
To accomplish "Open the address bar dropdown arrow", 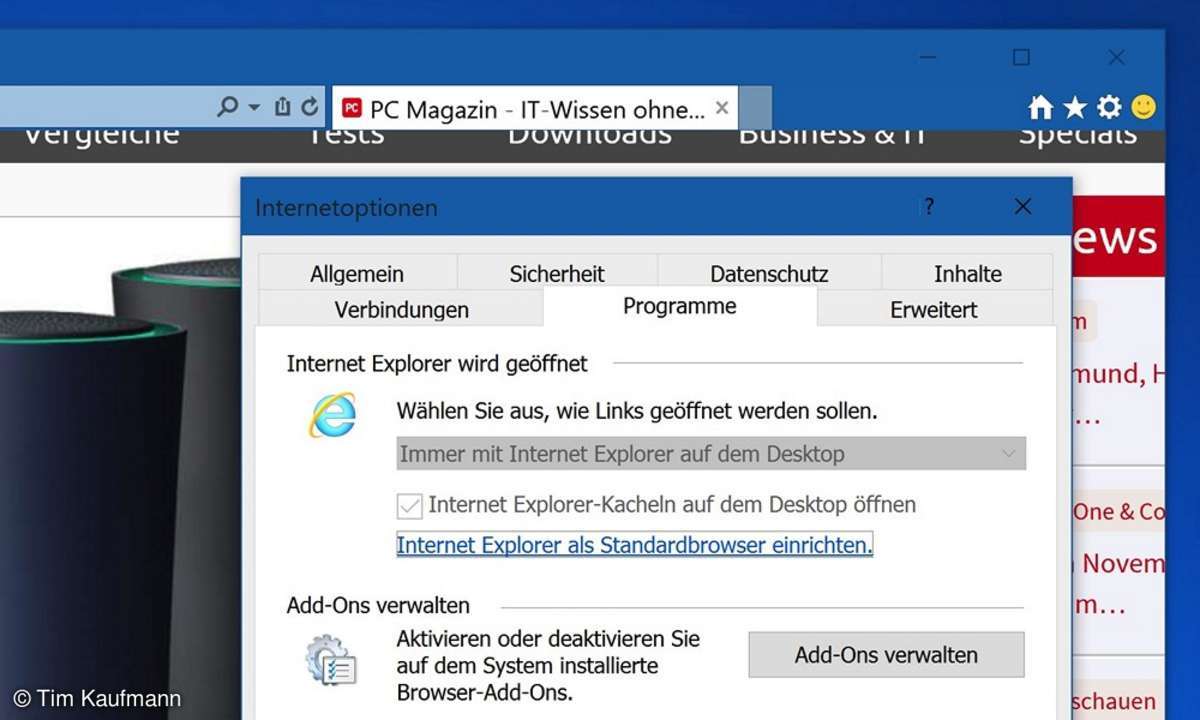I will [254, 107].
